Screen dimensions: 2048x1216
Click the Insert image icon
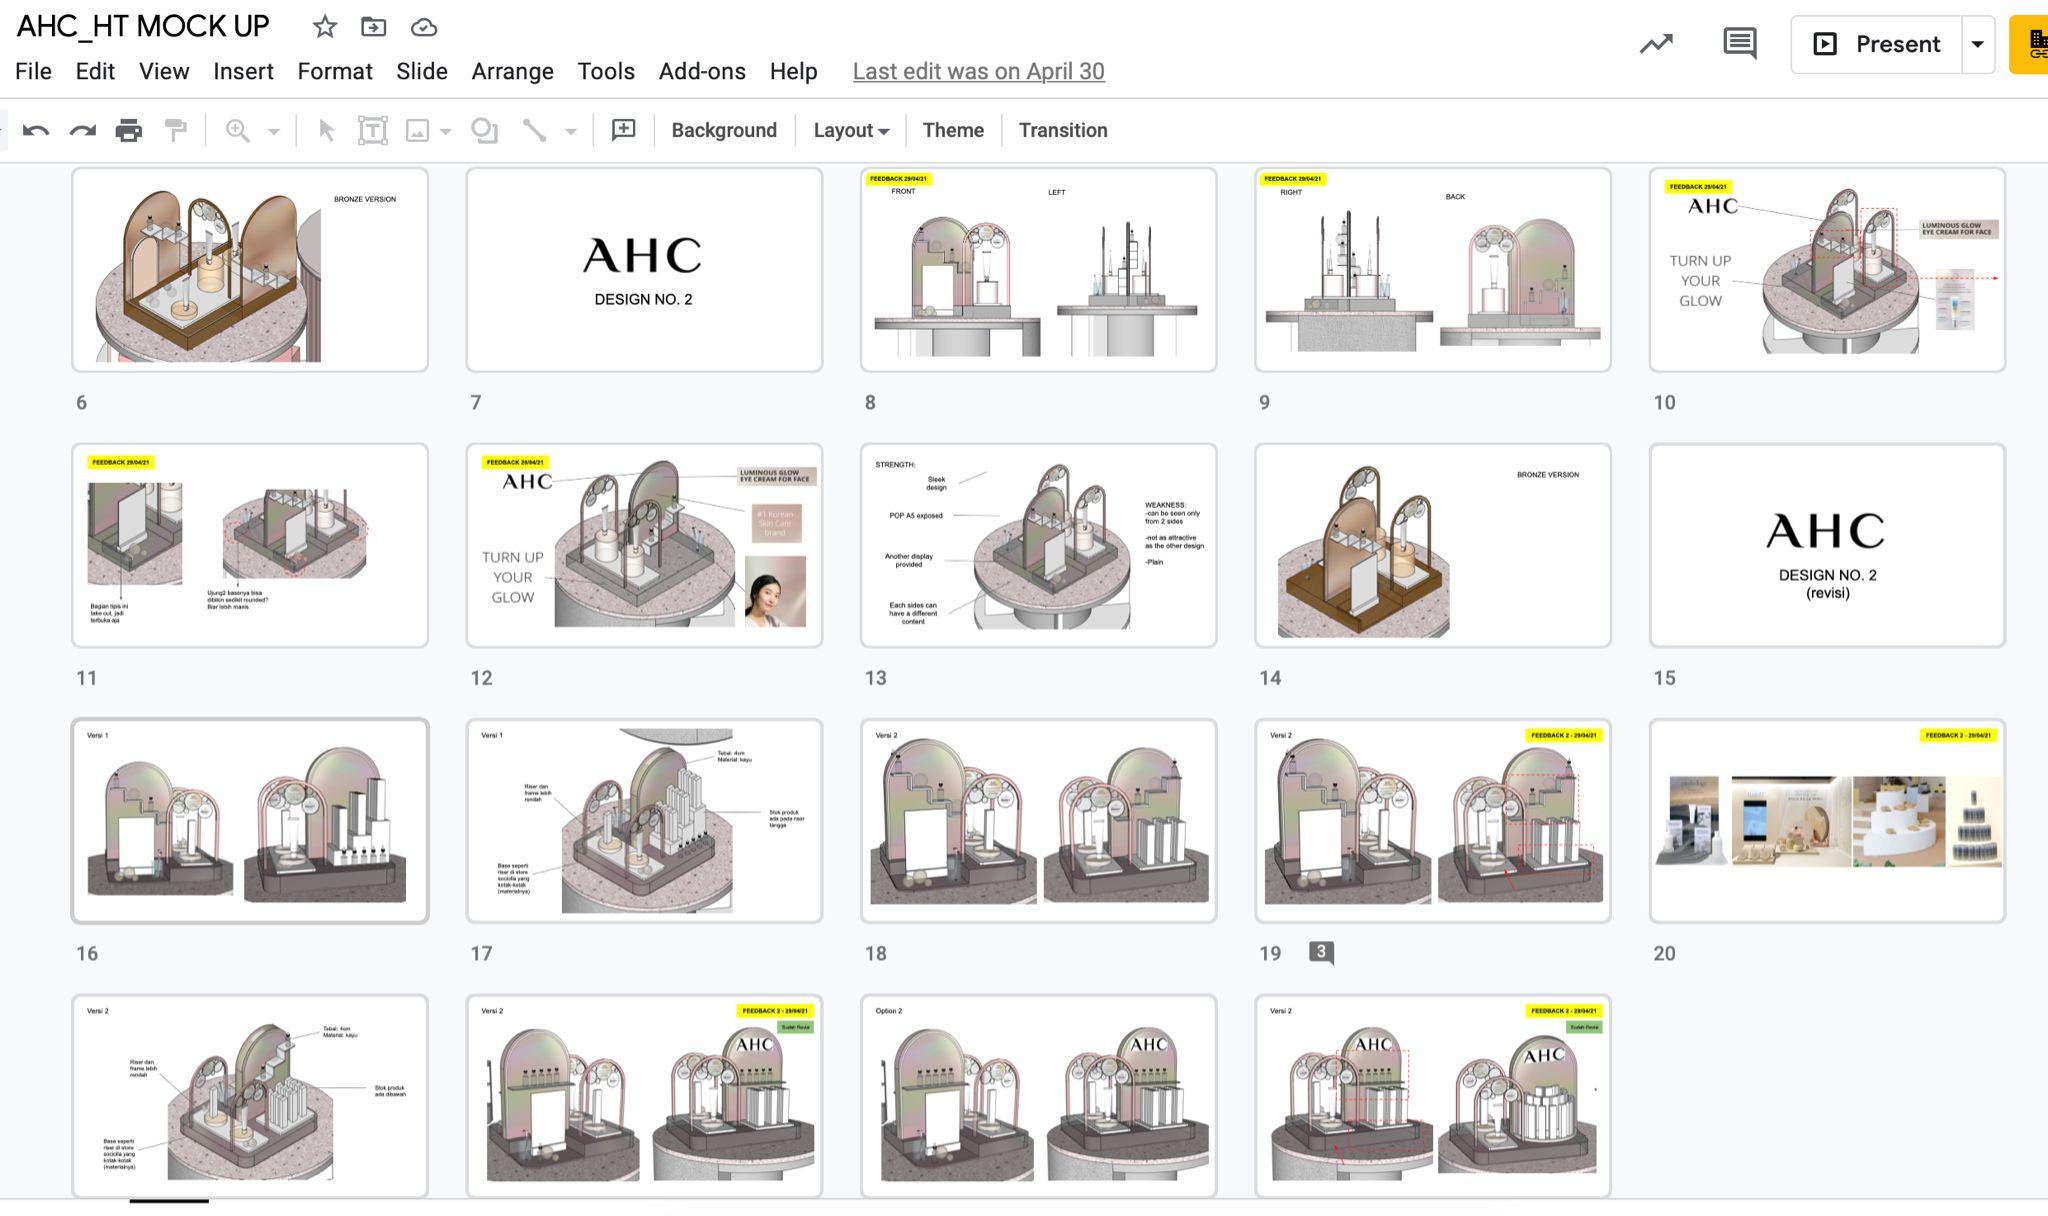coord(417,131)
